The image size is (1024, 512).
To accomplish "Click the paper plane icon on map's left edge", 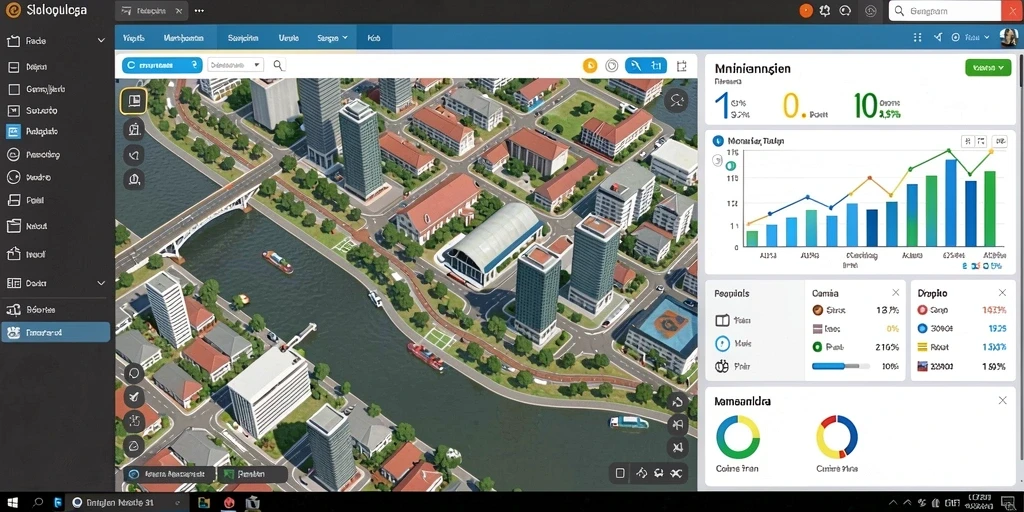I will click(134, 396).
